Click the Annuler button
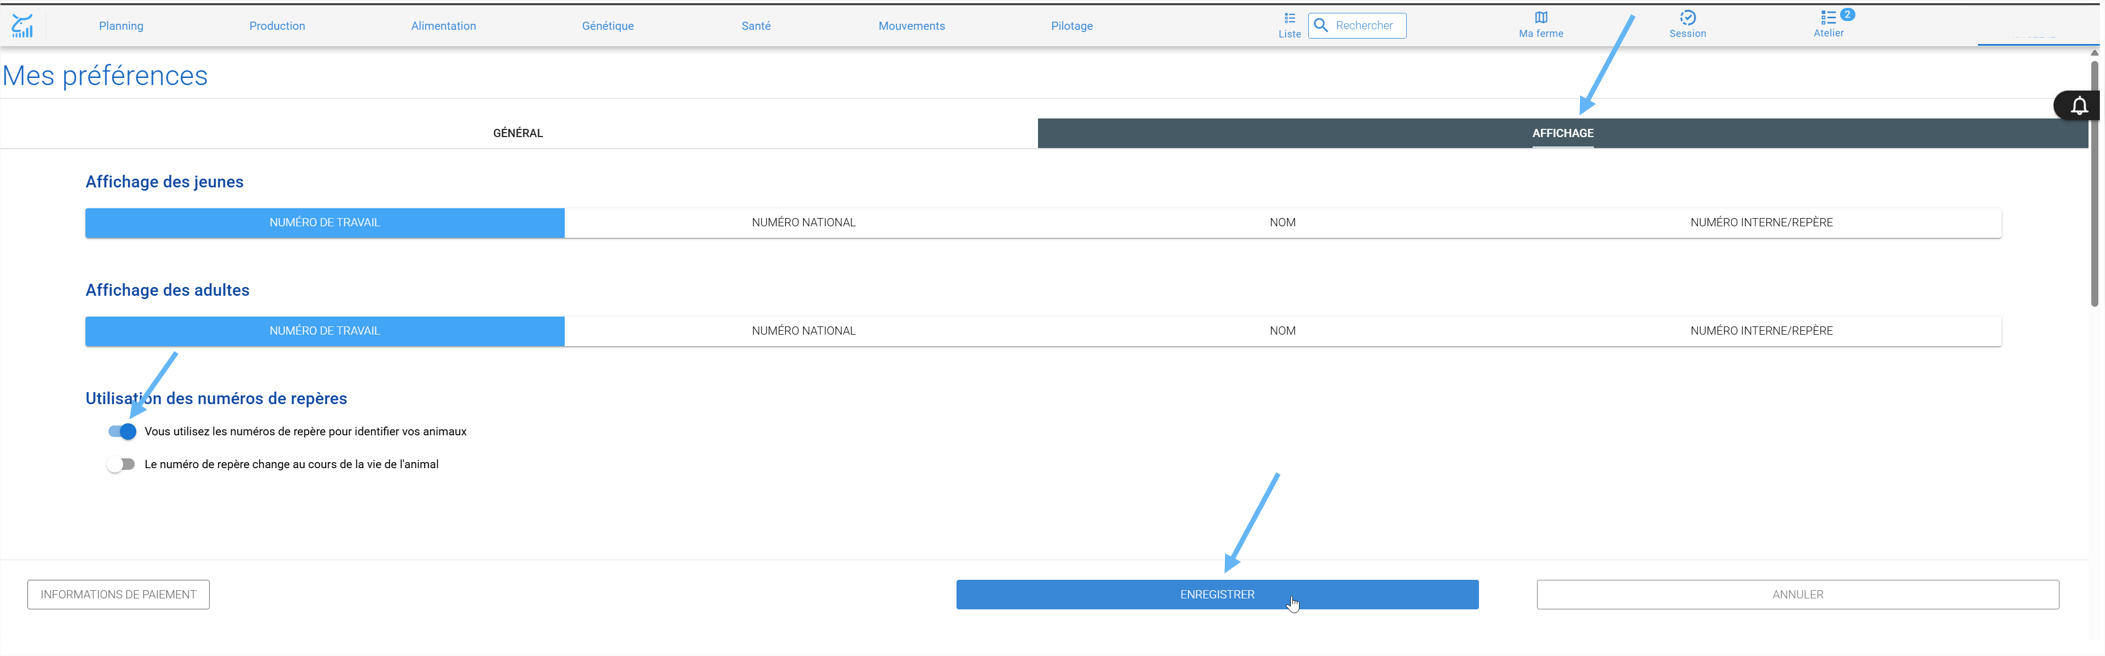Screen dimensions: 2105x656 click(x=1797, y=595)
